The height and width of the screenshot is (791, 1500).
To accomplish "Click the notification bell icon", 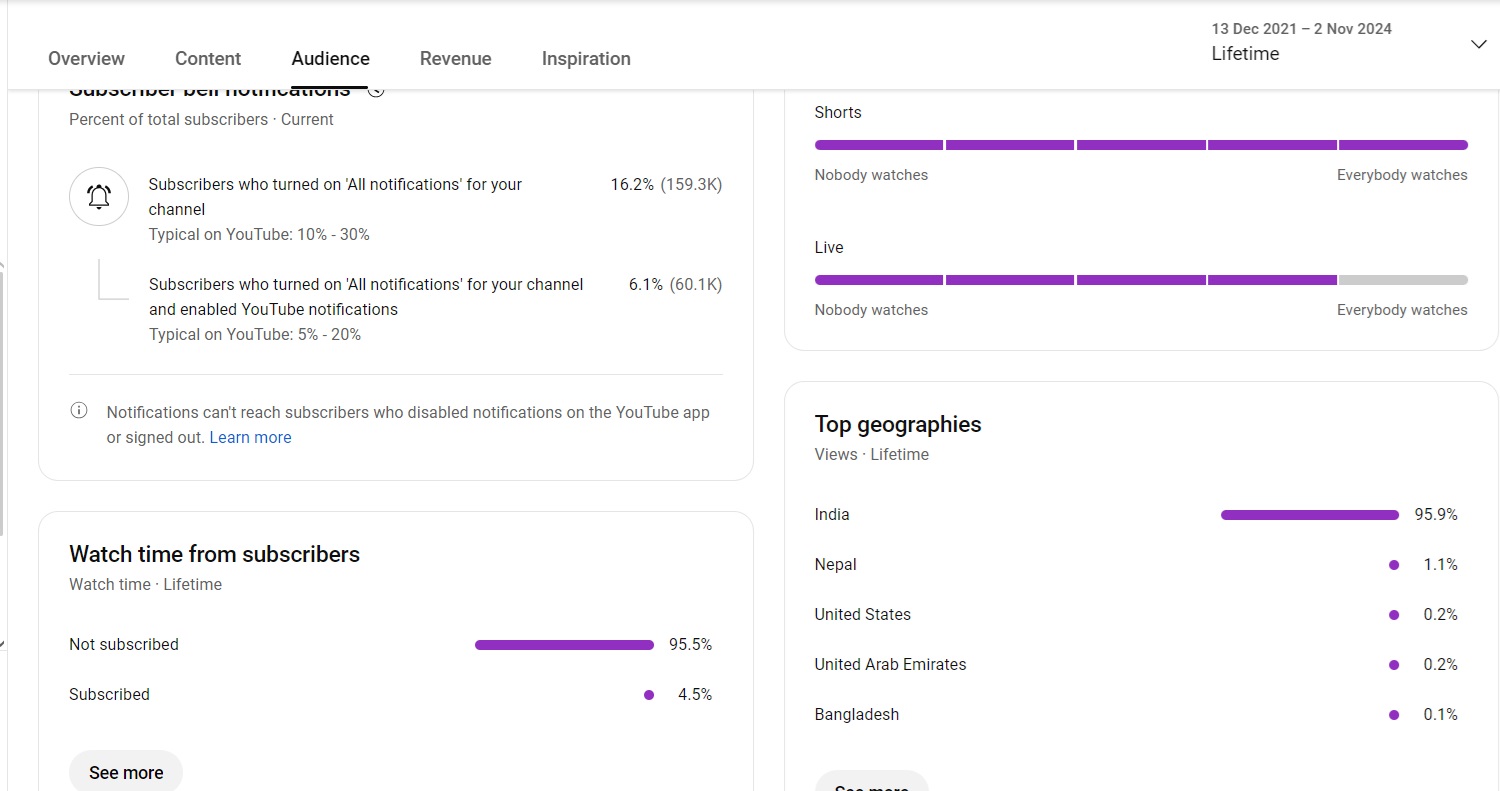I will (98, 196).
